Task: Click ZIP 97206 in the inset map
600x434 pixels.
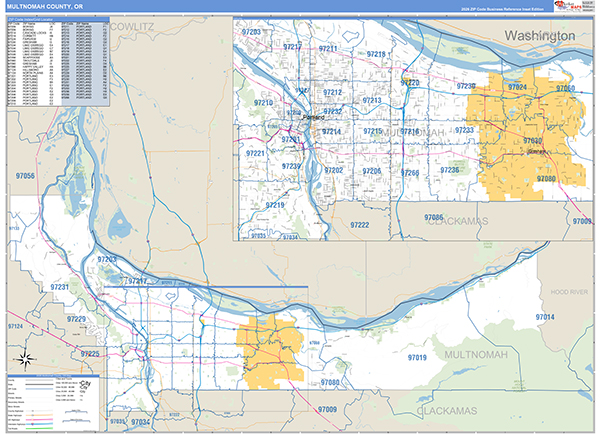Action: tap(372, 171)
